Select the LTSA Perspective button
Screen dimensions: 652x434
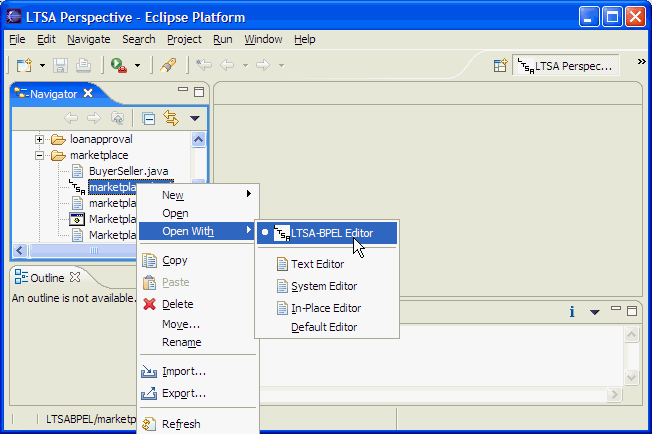(x=566, y=66)
